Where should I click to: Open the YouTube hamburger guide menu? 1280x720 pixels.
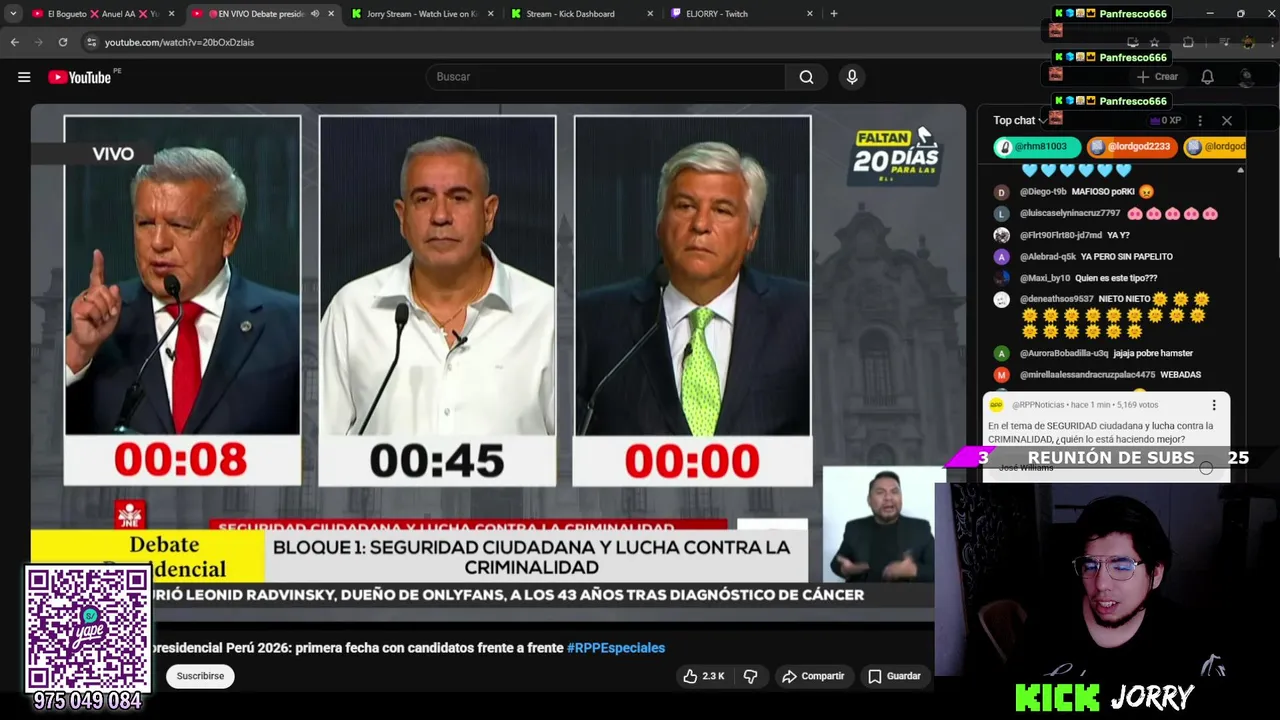coord(24,77)
